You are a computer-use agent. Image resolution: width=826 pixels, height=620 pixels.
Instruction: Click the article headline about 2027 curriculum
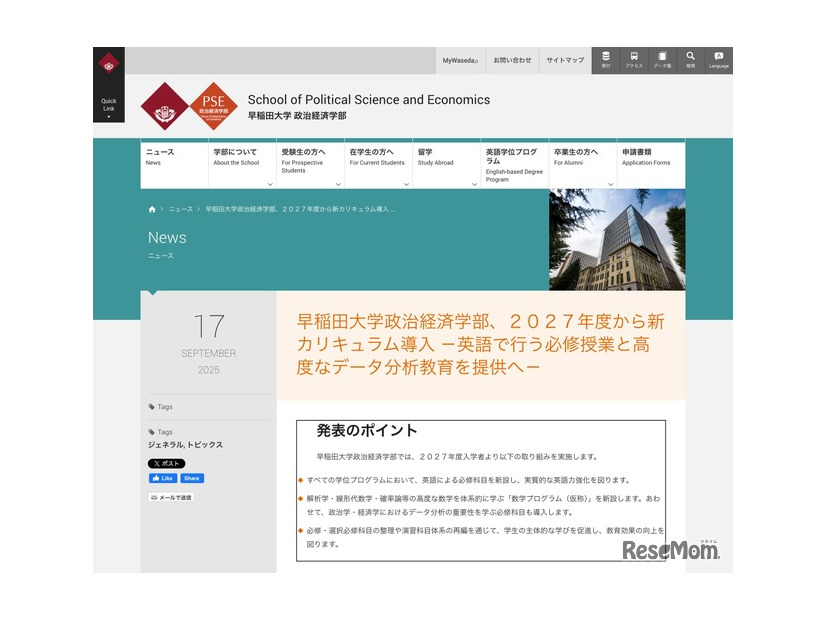click(x=480, y=344)
